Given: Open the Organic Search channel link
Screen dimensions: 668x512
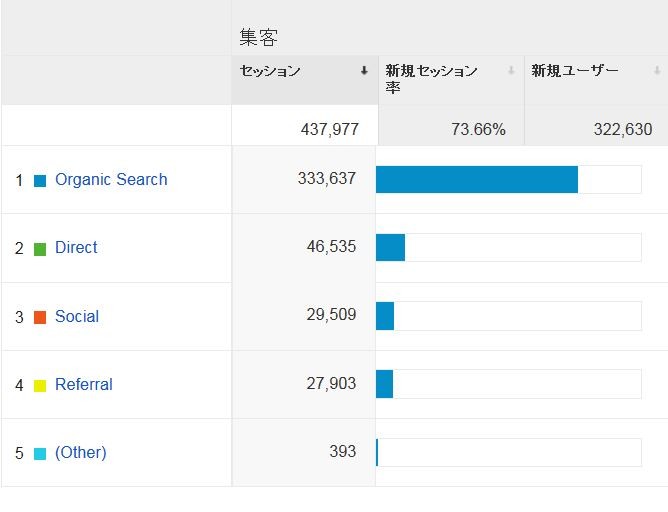Looking at the screenshot, I should [111, 180].
